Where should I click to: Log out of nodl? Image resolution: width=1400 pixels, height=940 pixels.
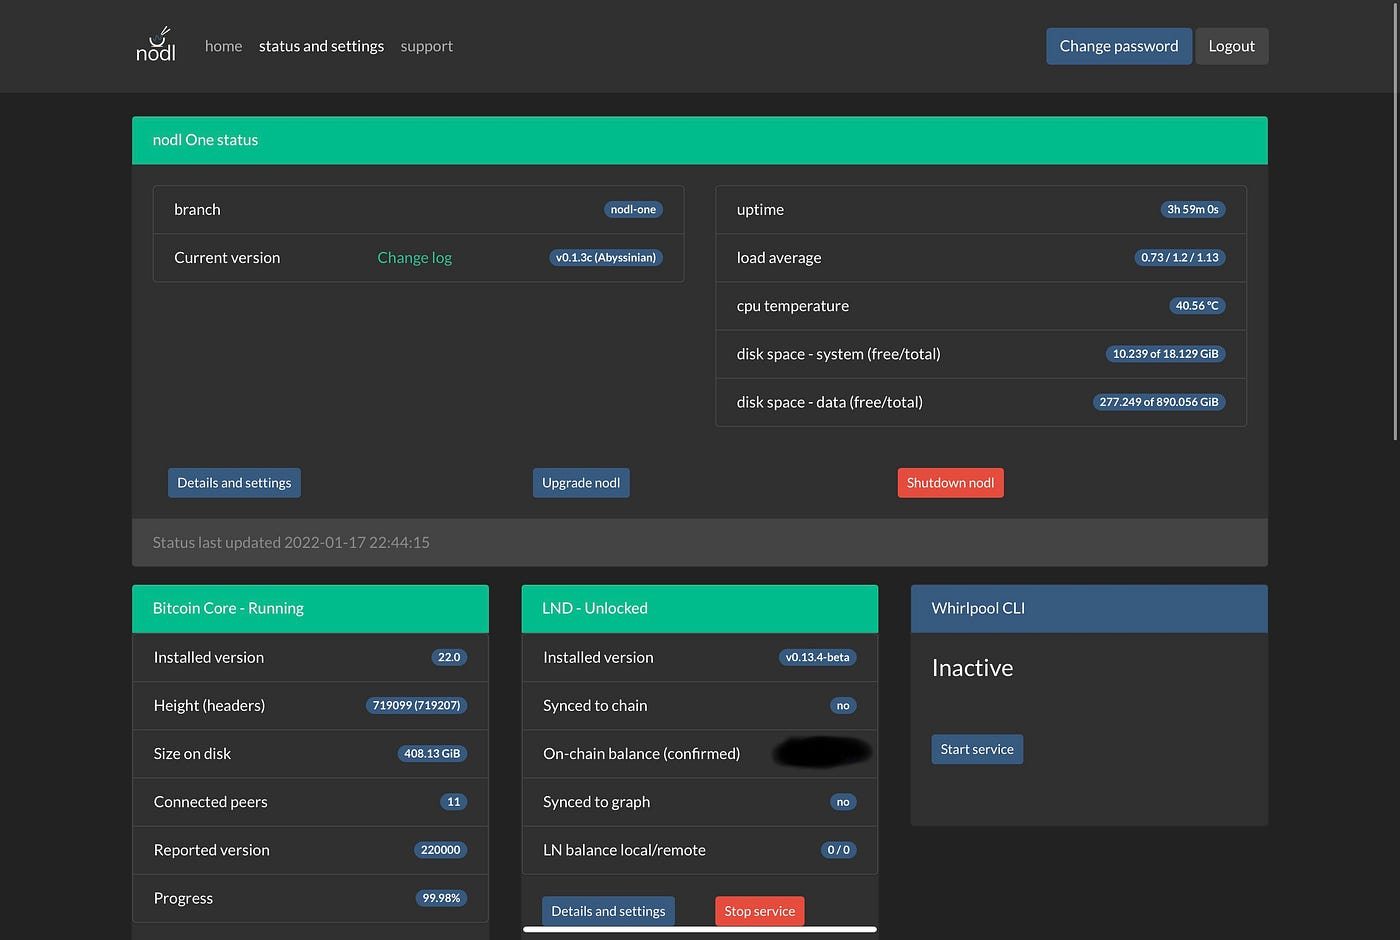pyautogui.click(x=1231, y=46)
